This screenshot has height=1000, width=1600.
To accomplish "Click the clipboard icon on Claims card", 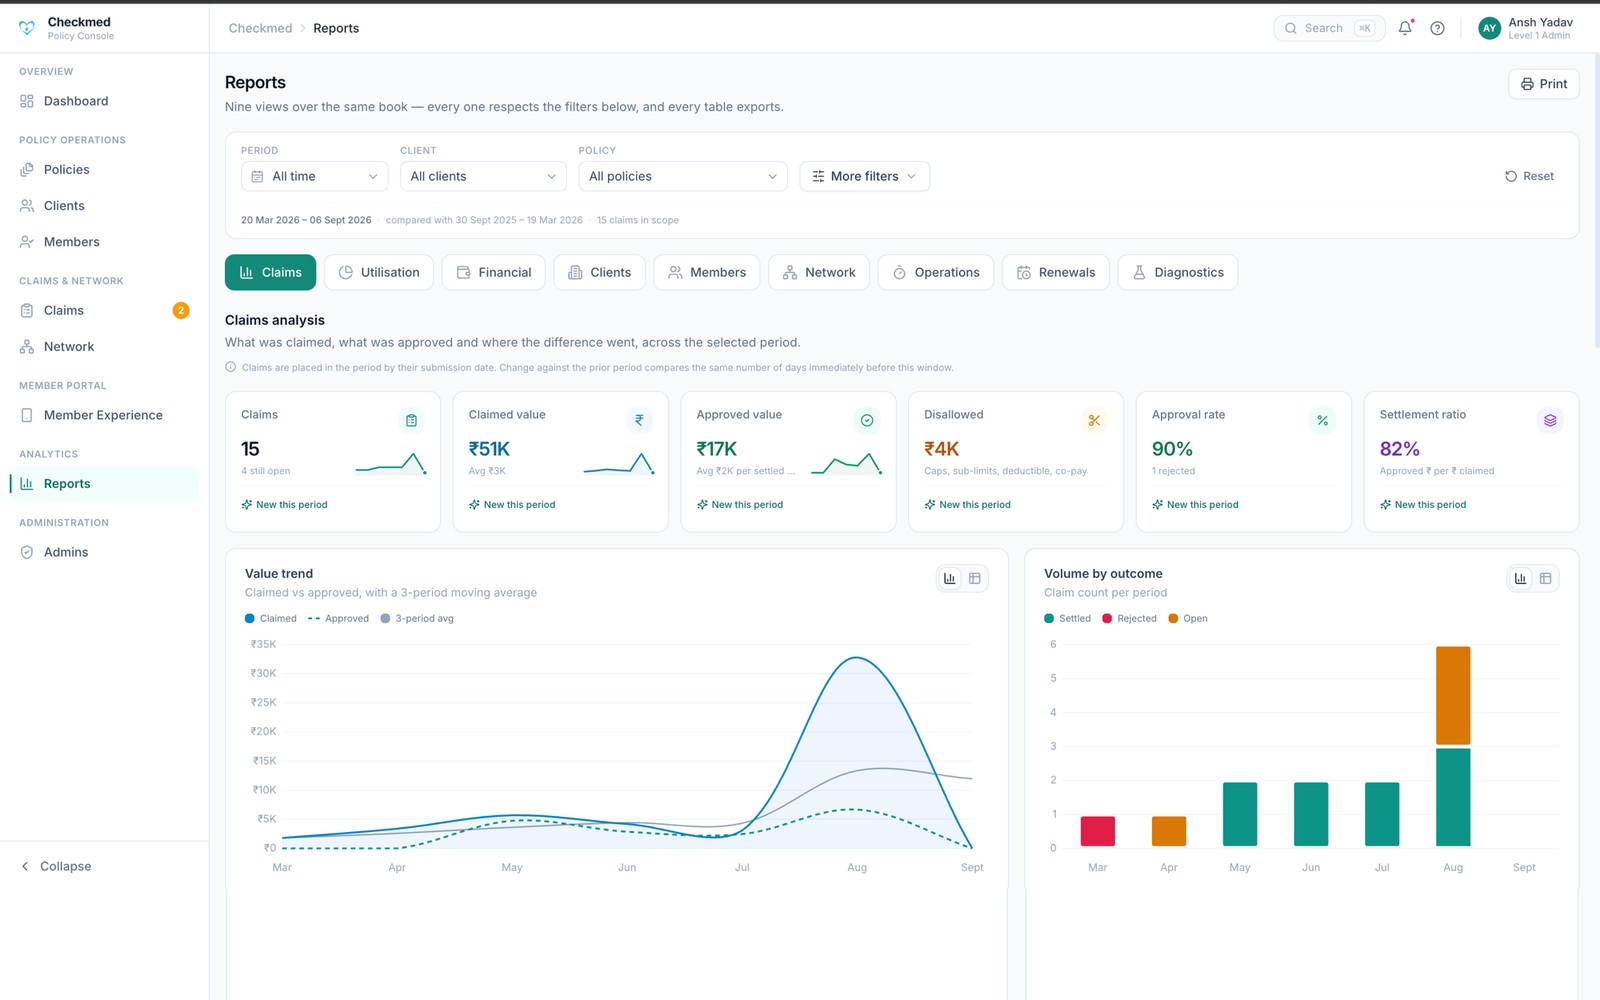I will (x=411, y=421).
